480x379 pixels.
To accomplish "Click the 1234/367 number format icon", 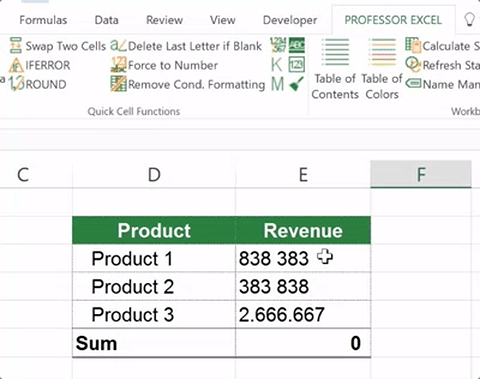I will [x=278, y=45].
